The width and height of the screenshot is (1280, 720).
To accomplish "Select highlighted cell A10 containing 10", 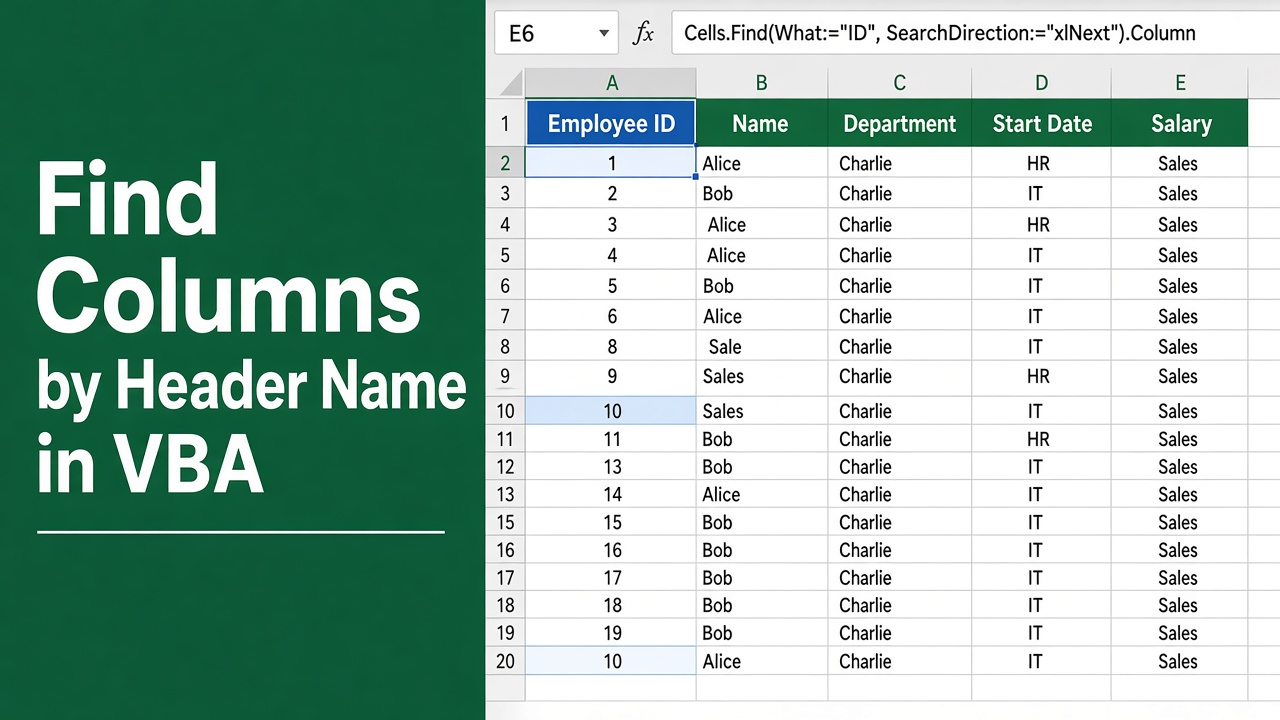I will (x=611, y=410).
